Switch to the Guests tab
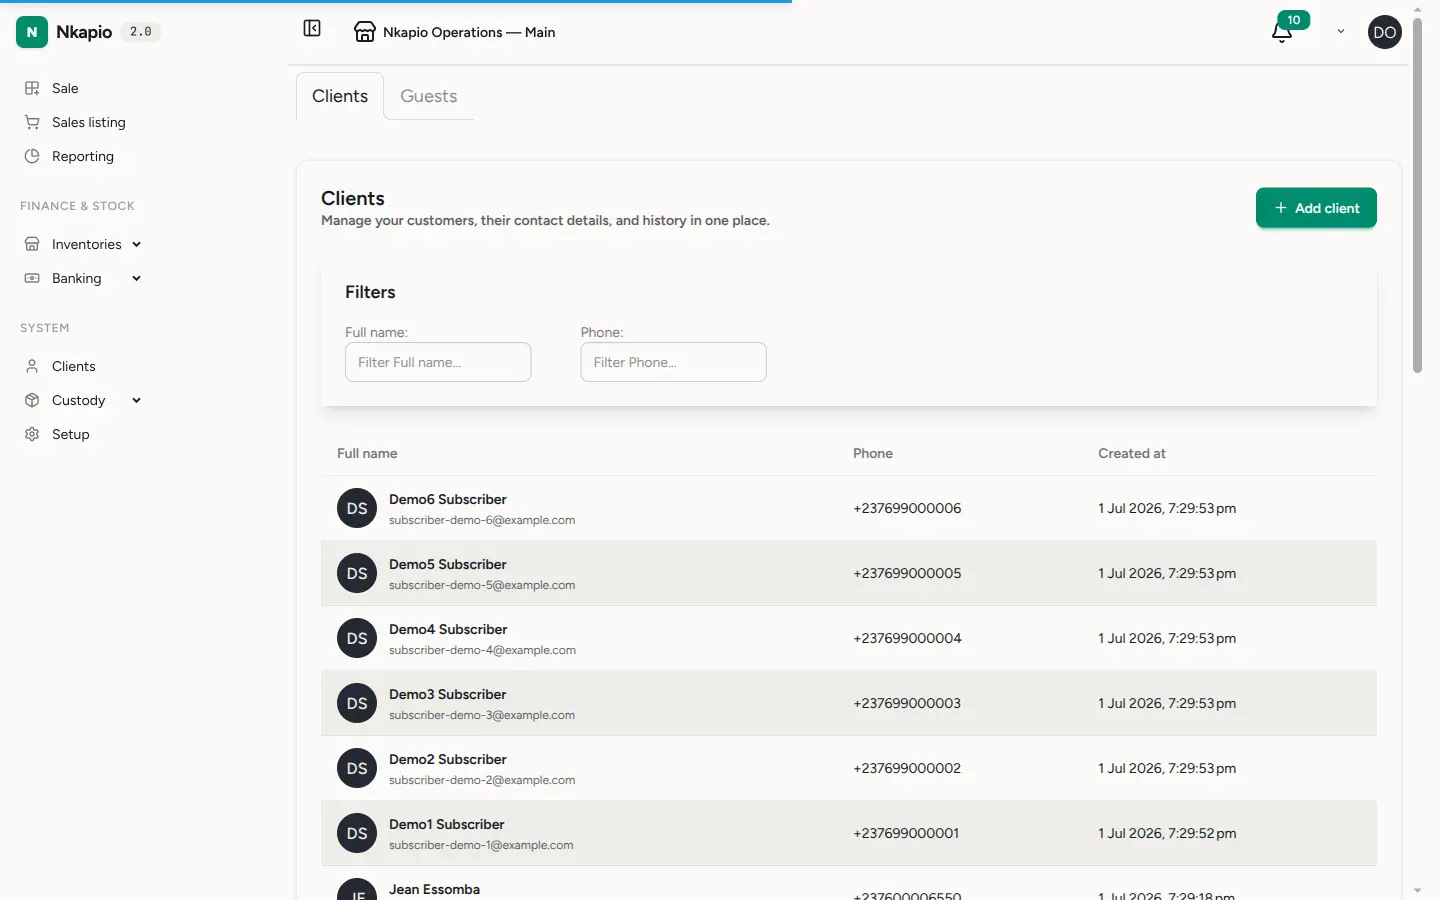1440x900 pixels. pyautogui.click(x=429, y=96)
